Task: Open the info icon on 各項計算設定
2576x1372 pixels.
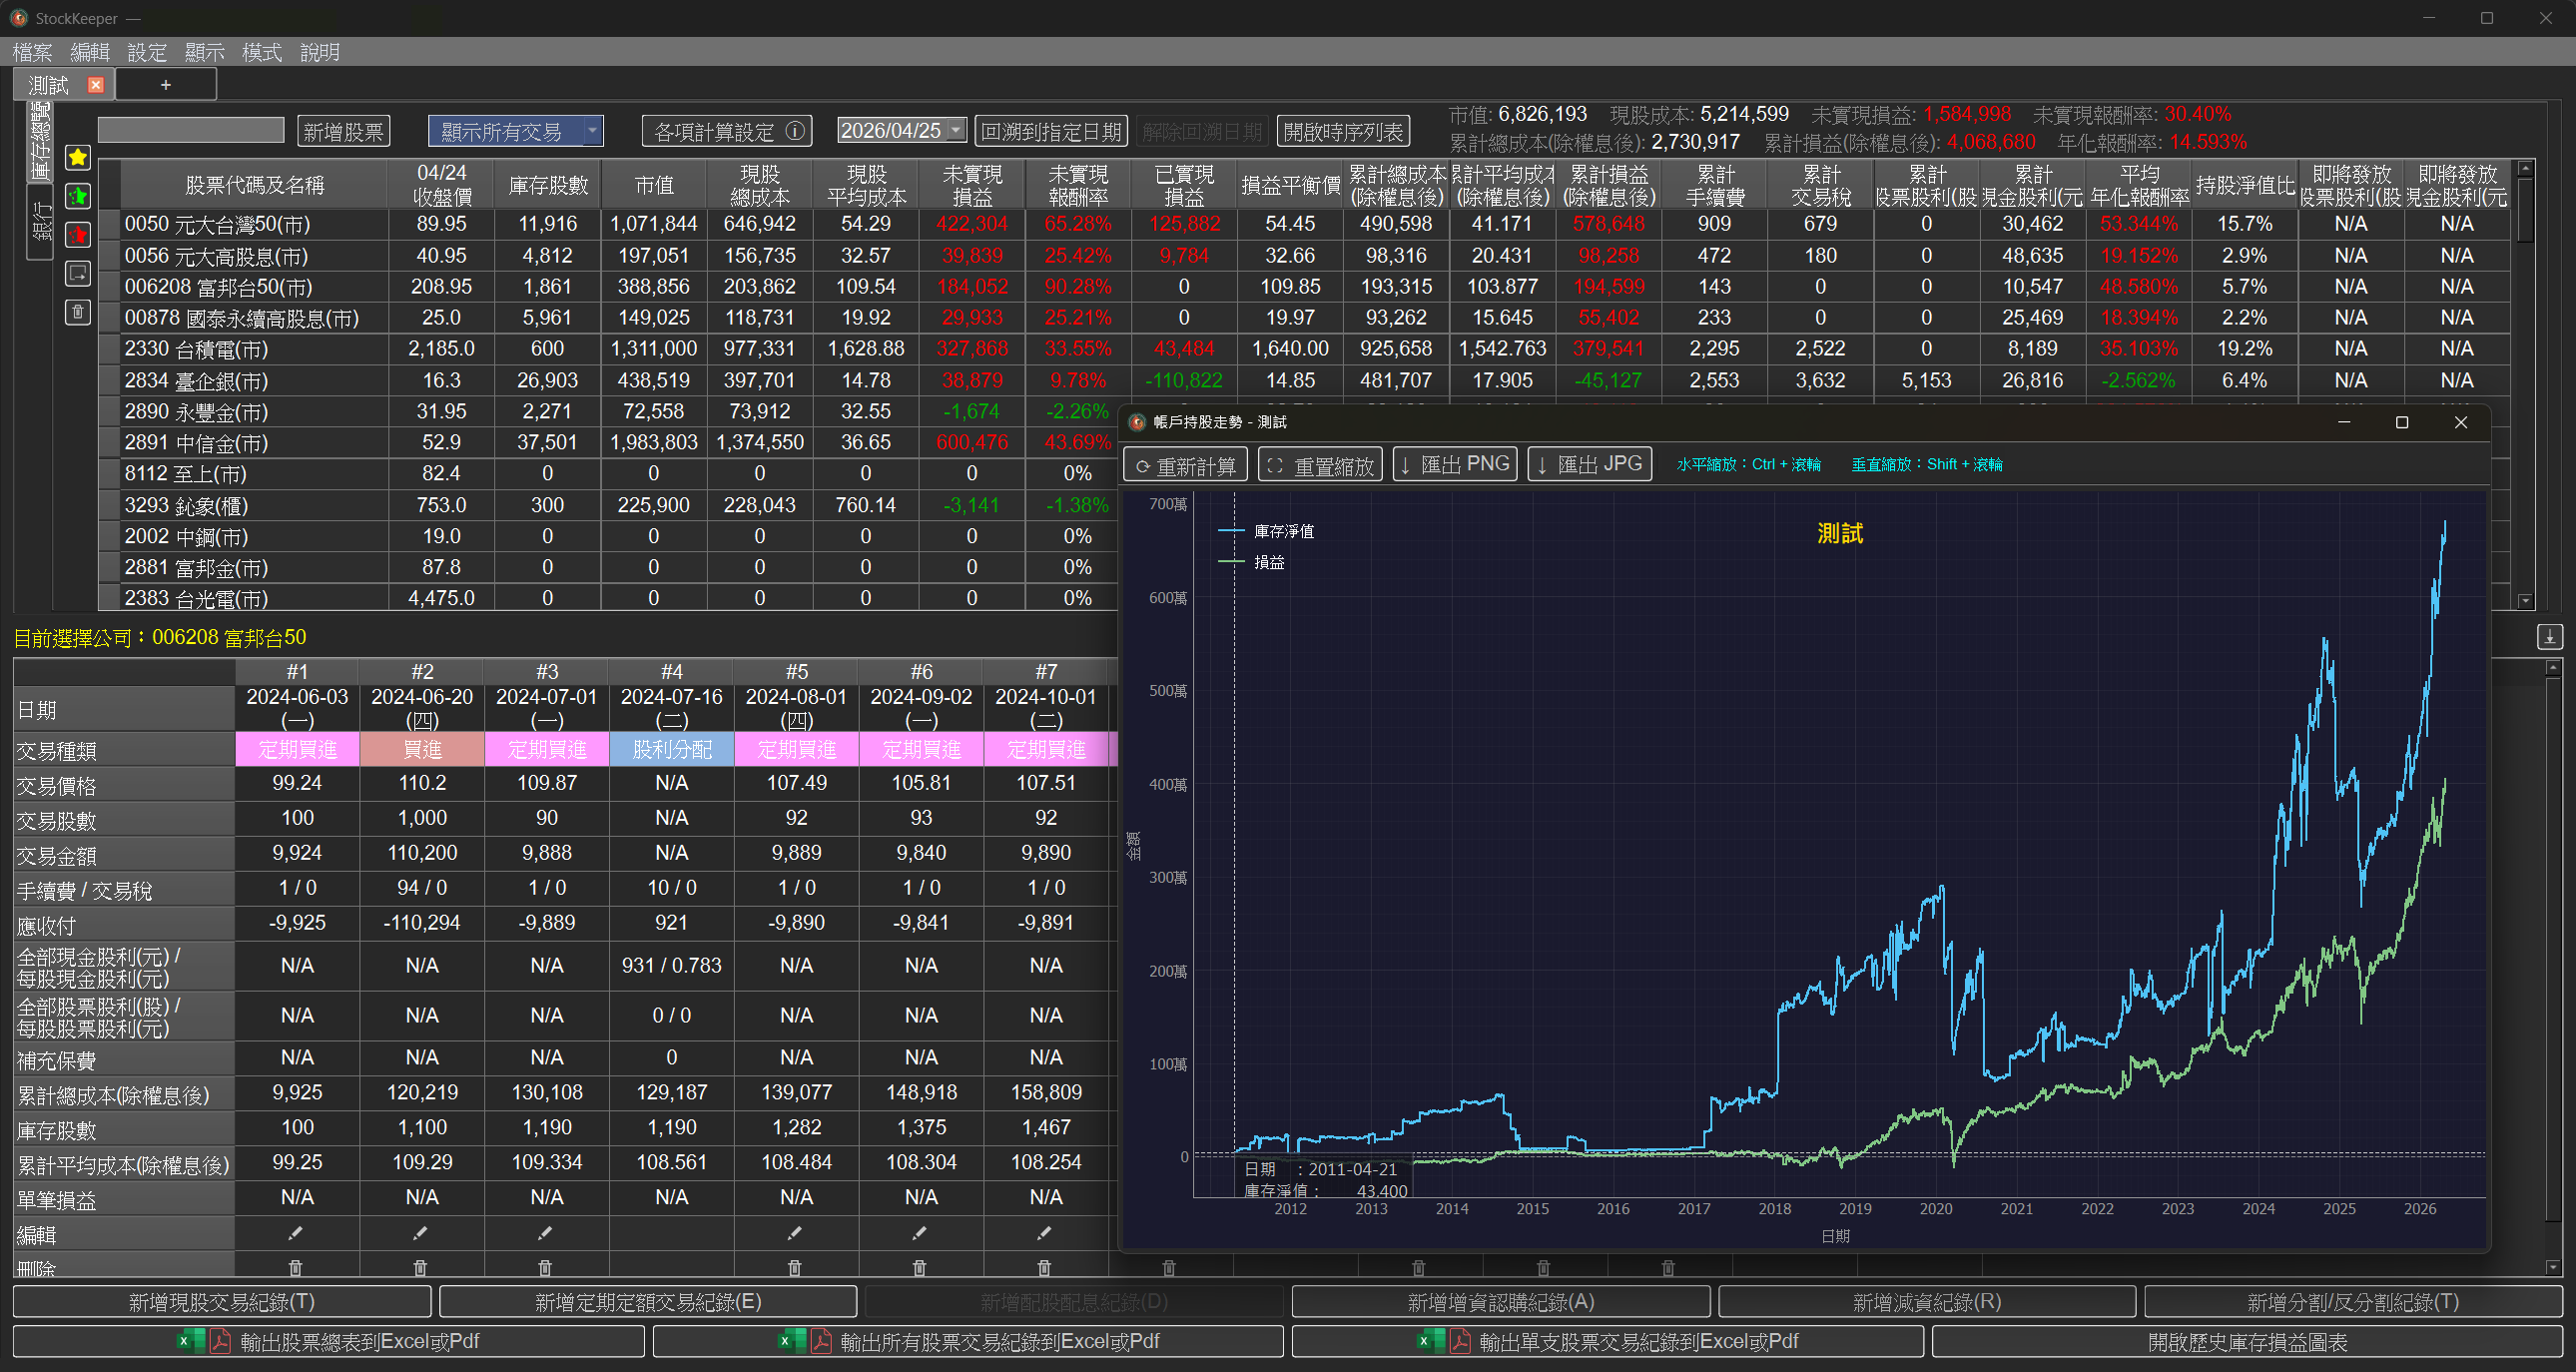Action: [795, 130]
